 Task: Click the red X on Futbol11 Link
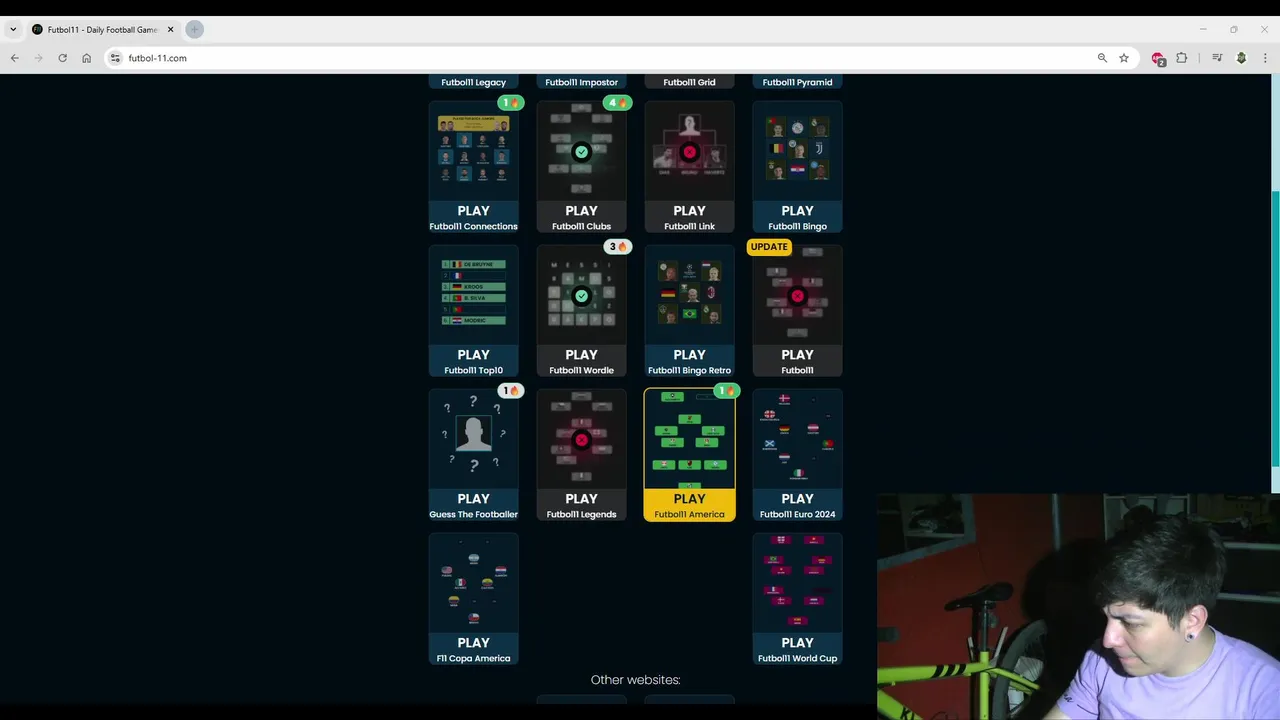(689, 152)
